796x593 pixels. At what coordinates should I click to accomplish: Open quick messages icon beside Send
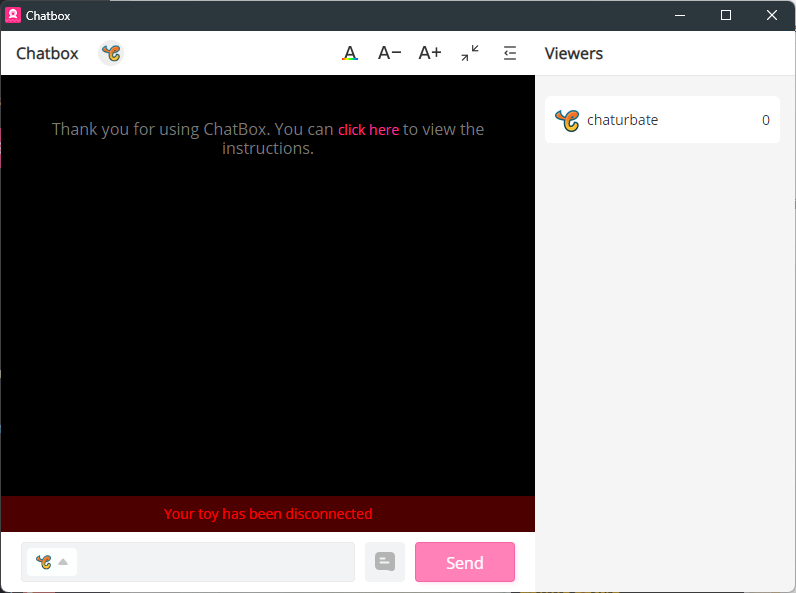[x=385, y=562]
